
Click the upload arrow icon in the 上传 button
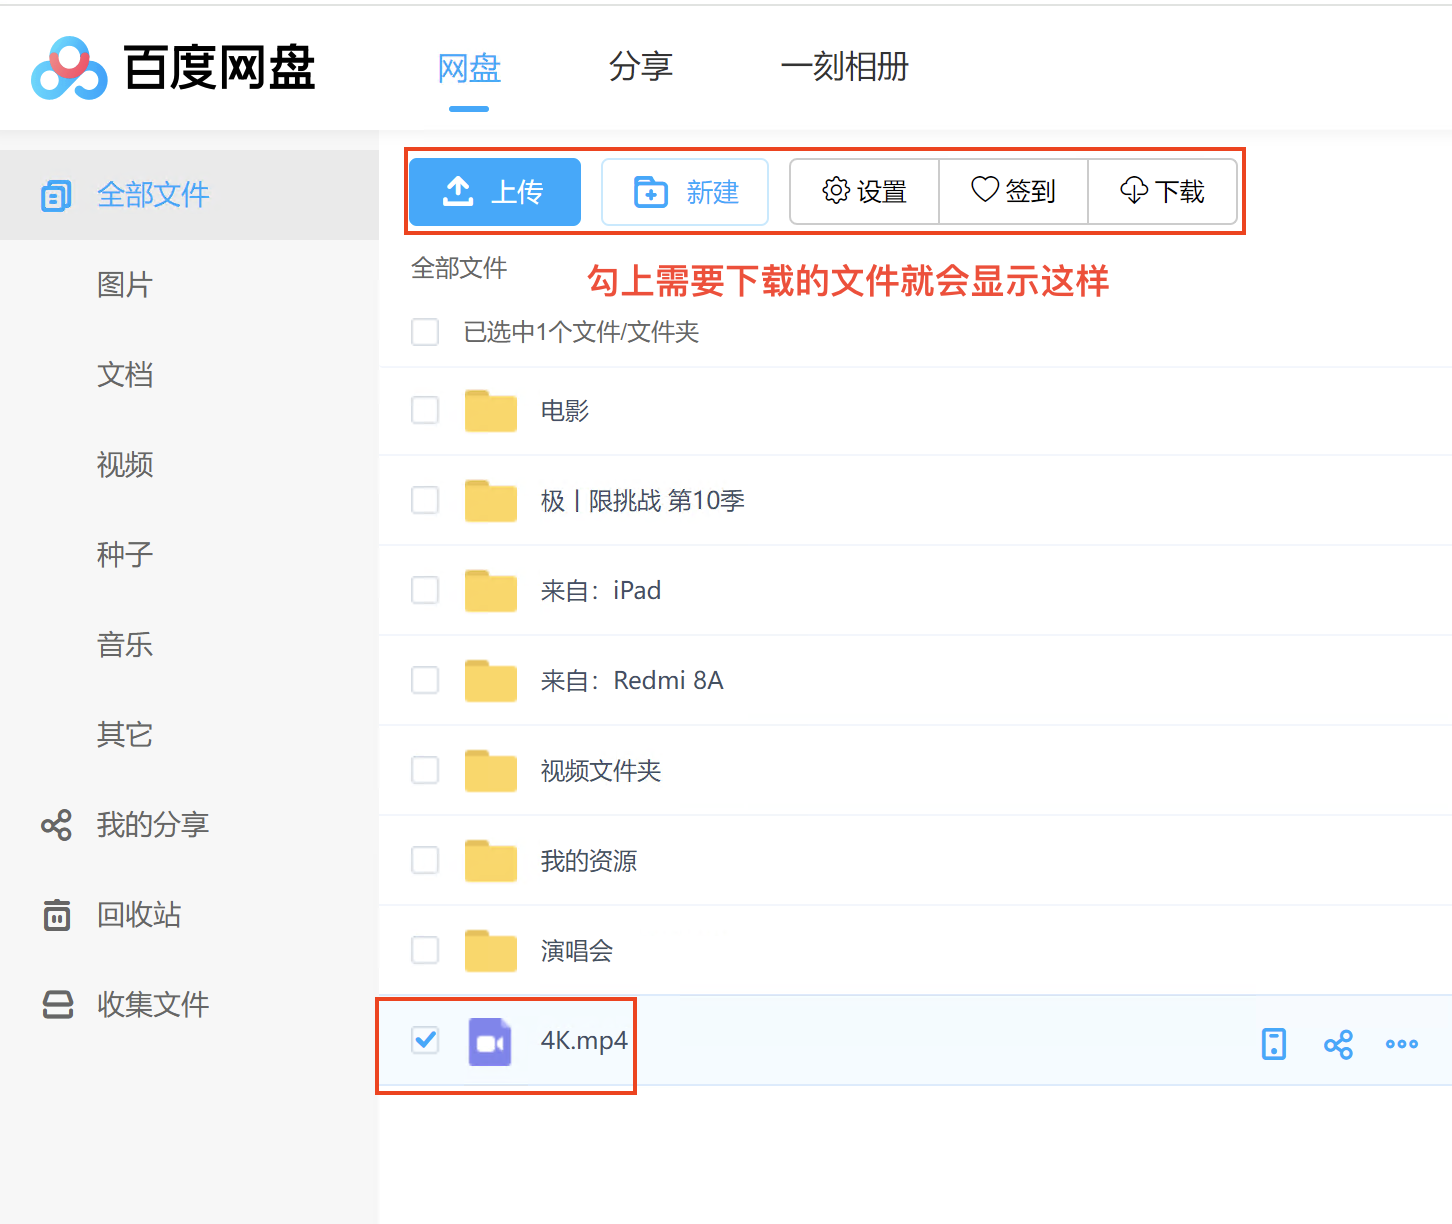point(458,191)
